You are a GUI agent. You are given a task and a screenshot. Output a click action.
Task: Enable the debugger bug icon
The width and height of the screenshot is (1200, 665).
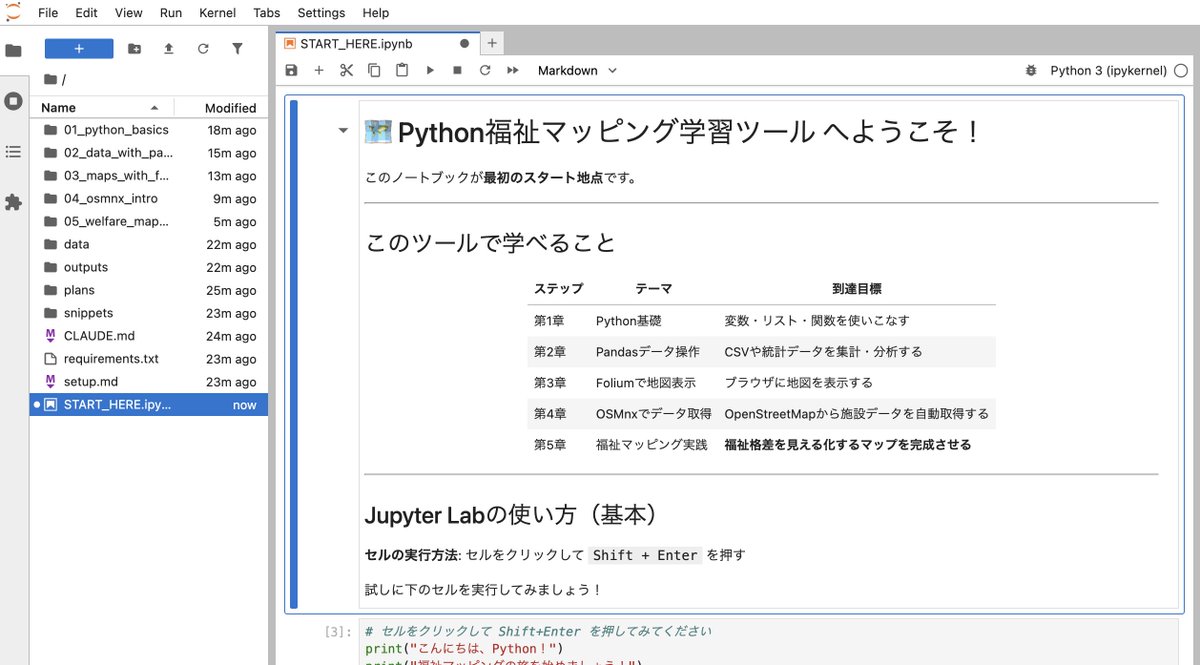(1030, 70)
